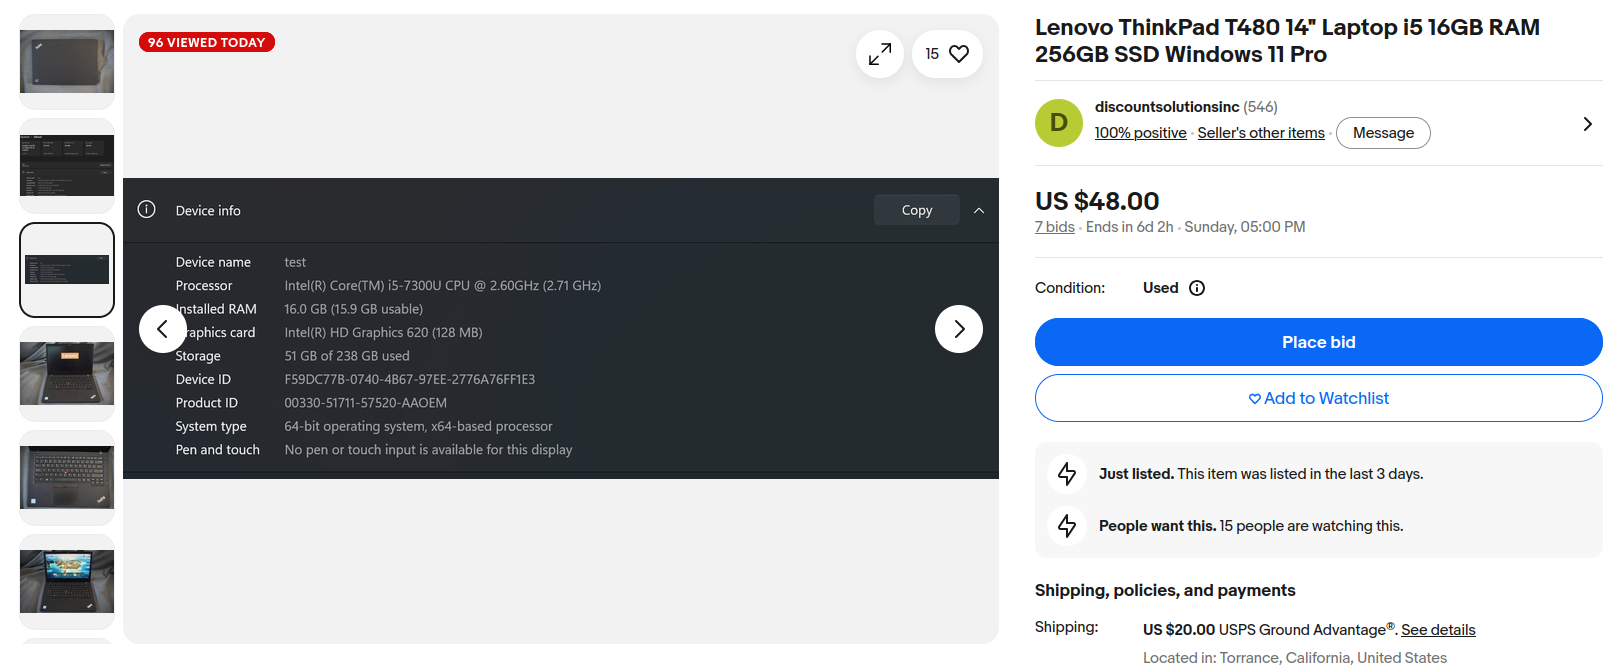This screenshot has width=1621, height=672.
Task: Message the seller
Action: [1383, 133]
